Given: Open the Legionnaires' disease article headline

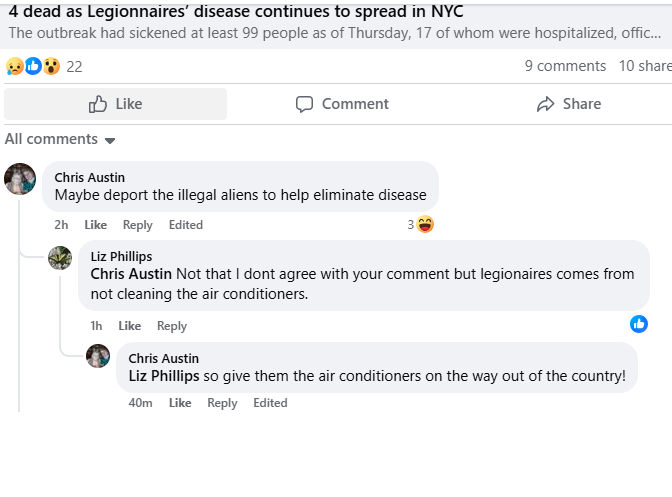Looking at the screenshot, I should click(236, 12).
